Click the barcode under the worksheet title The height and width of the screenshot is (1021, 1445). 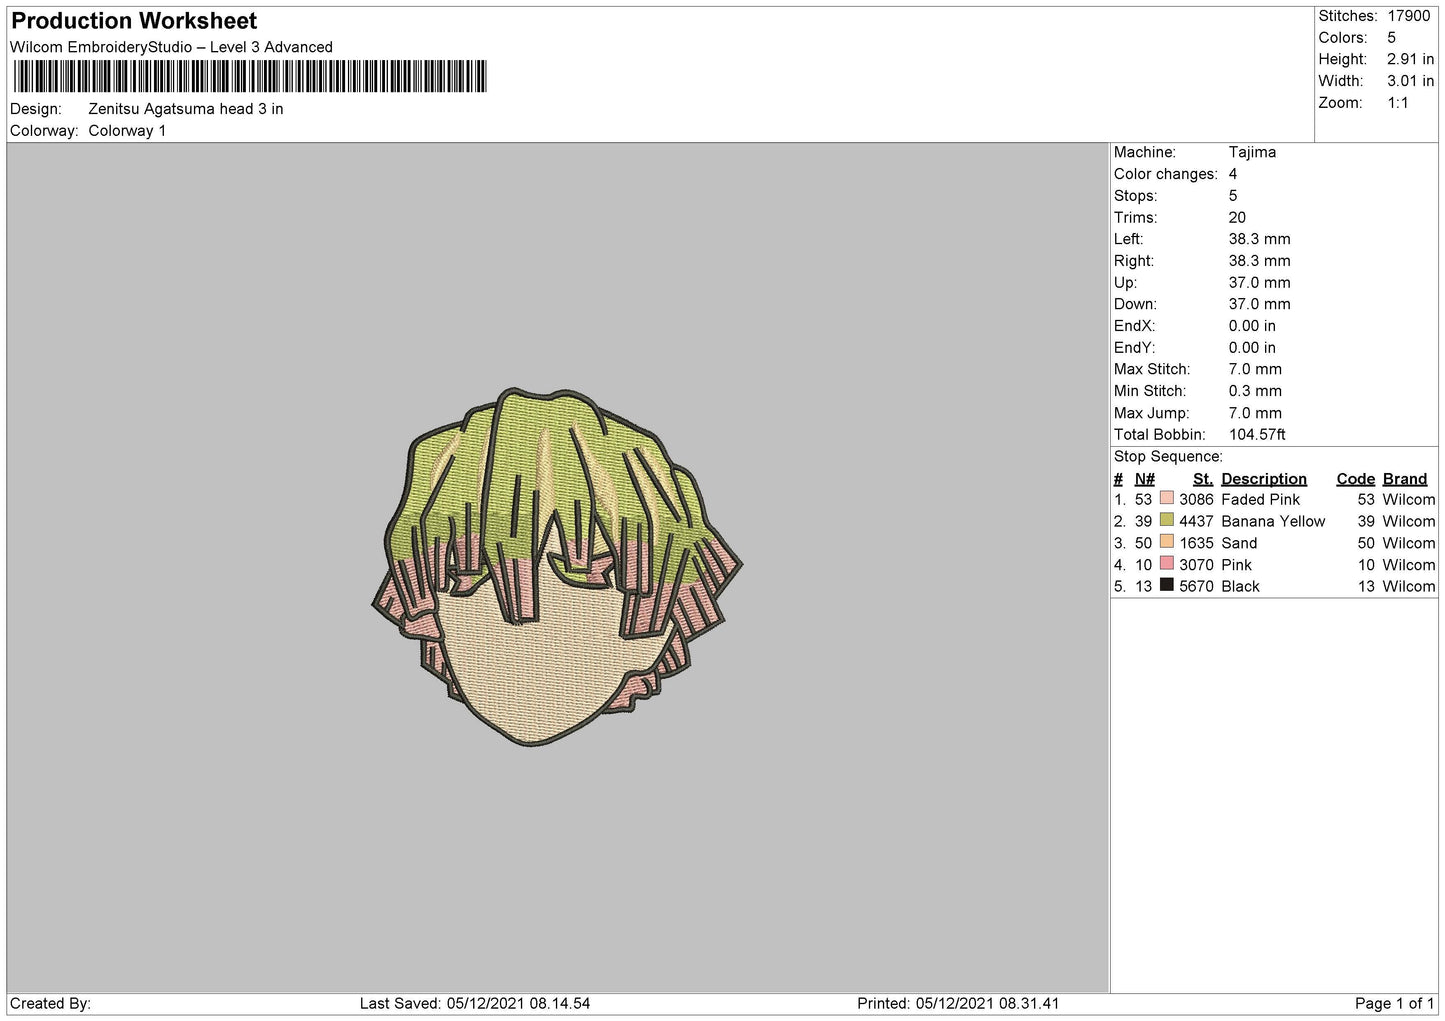point(250,77)
